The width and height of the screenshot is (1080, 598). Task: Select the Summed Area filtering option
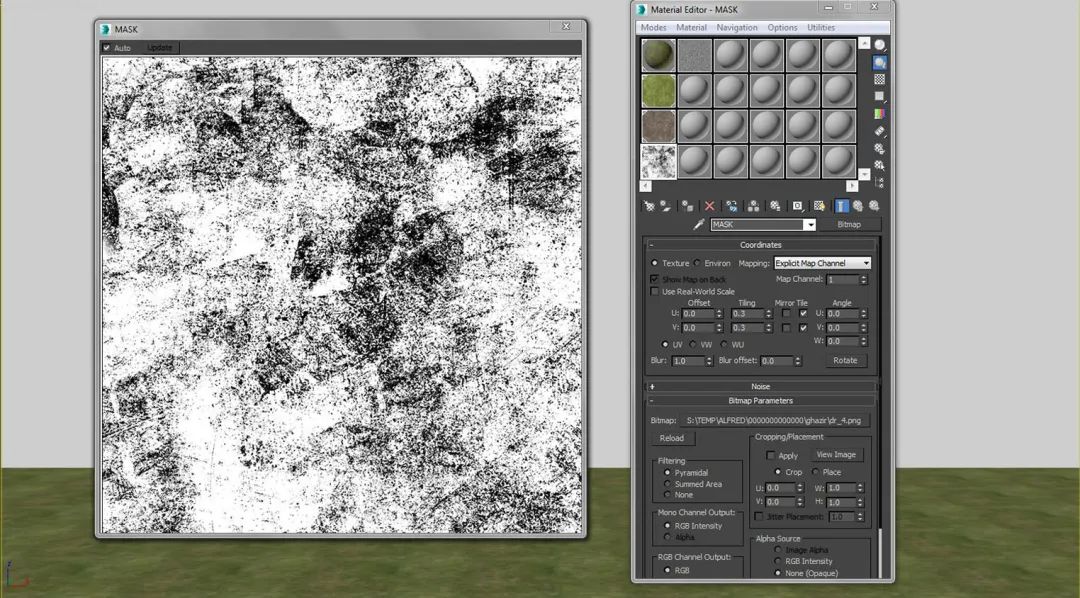click(x=668, y=484)
